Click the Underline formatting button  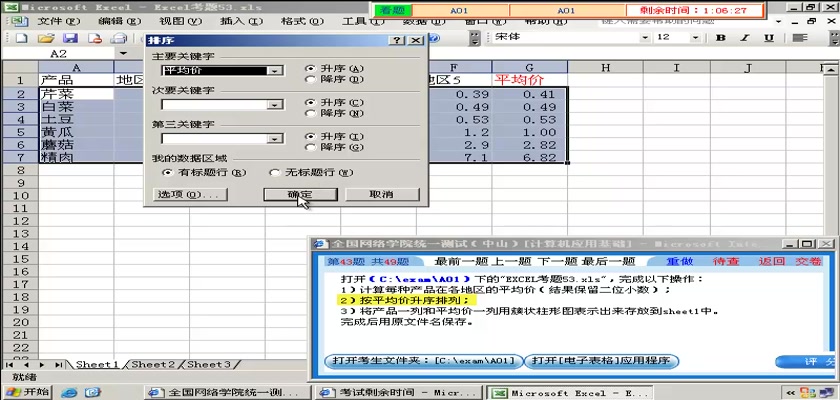coord(769,37)
